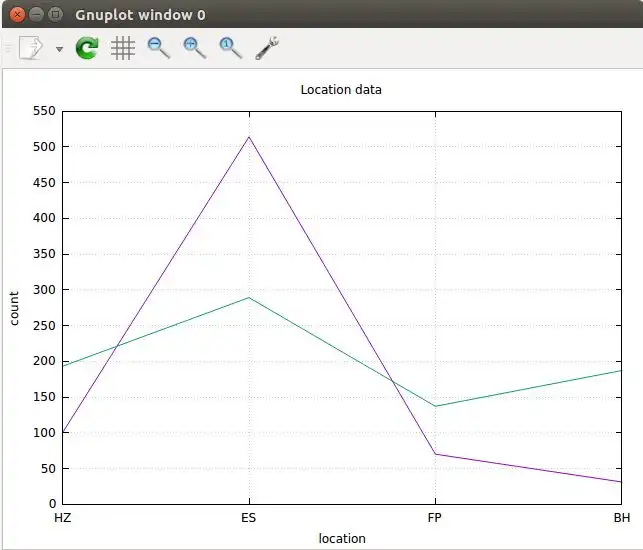Screen dimensions: 643x550
Task: Replot the graph with green refresh icon
Action: [87, 48]
